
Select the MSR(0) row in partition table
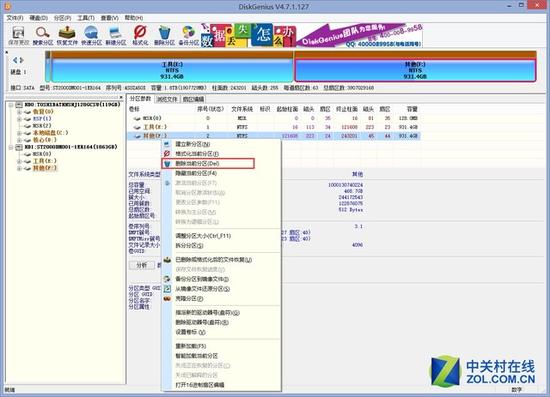pyautogui.click(x=274, y=118)
